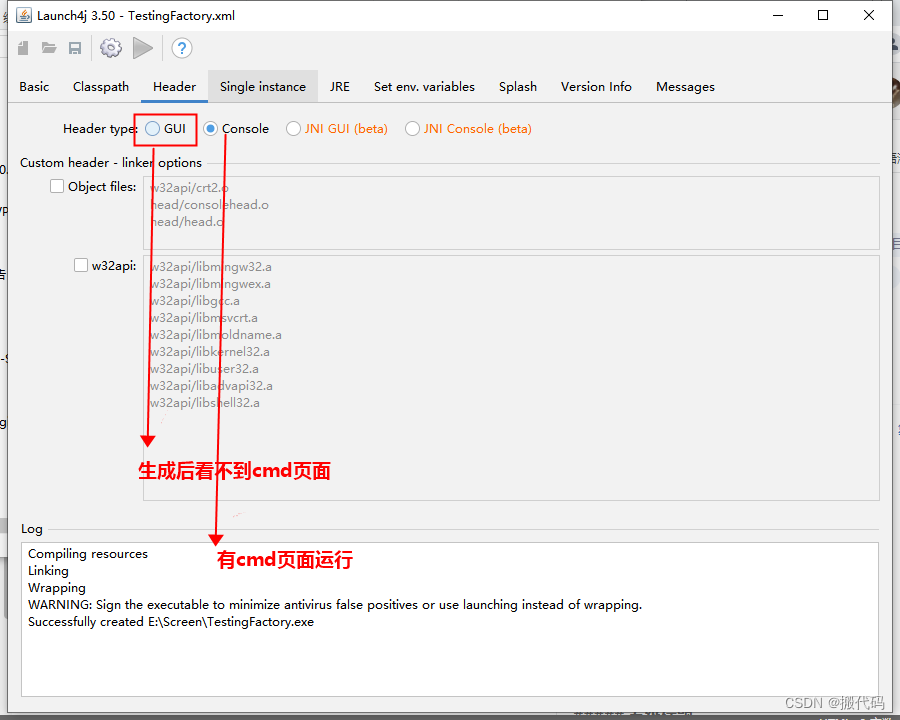Go to the JRE tab
The height and width of the screenshot is (720, 900).
pos(339,86)
